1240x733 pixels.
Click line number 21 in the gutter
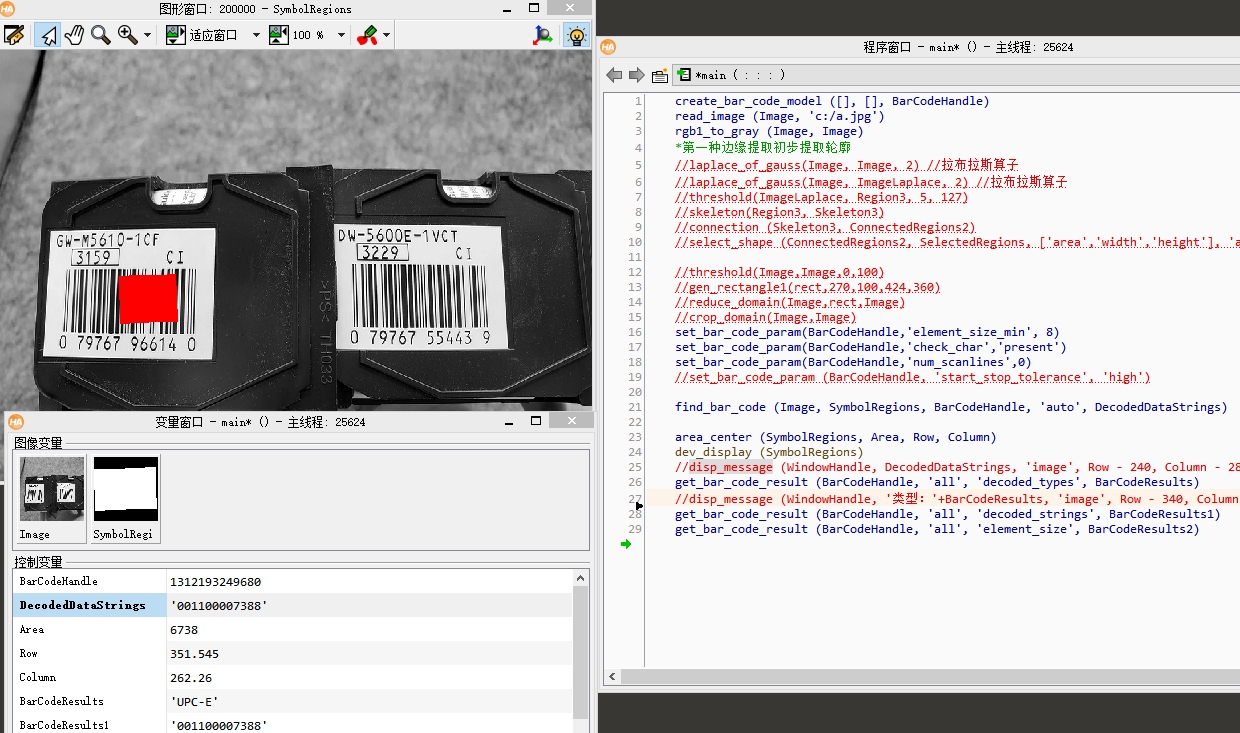coord(636,407)
